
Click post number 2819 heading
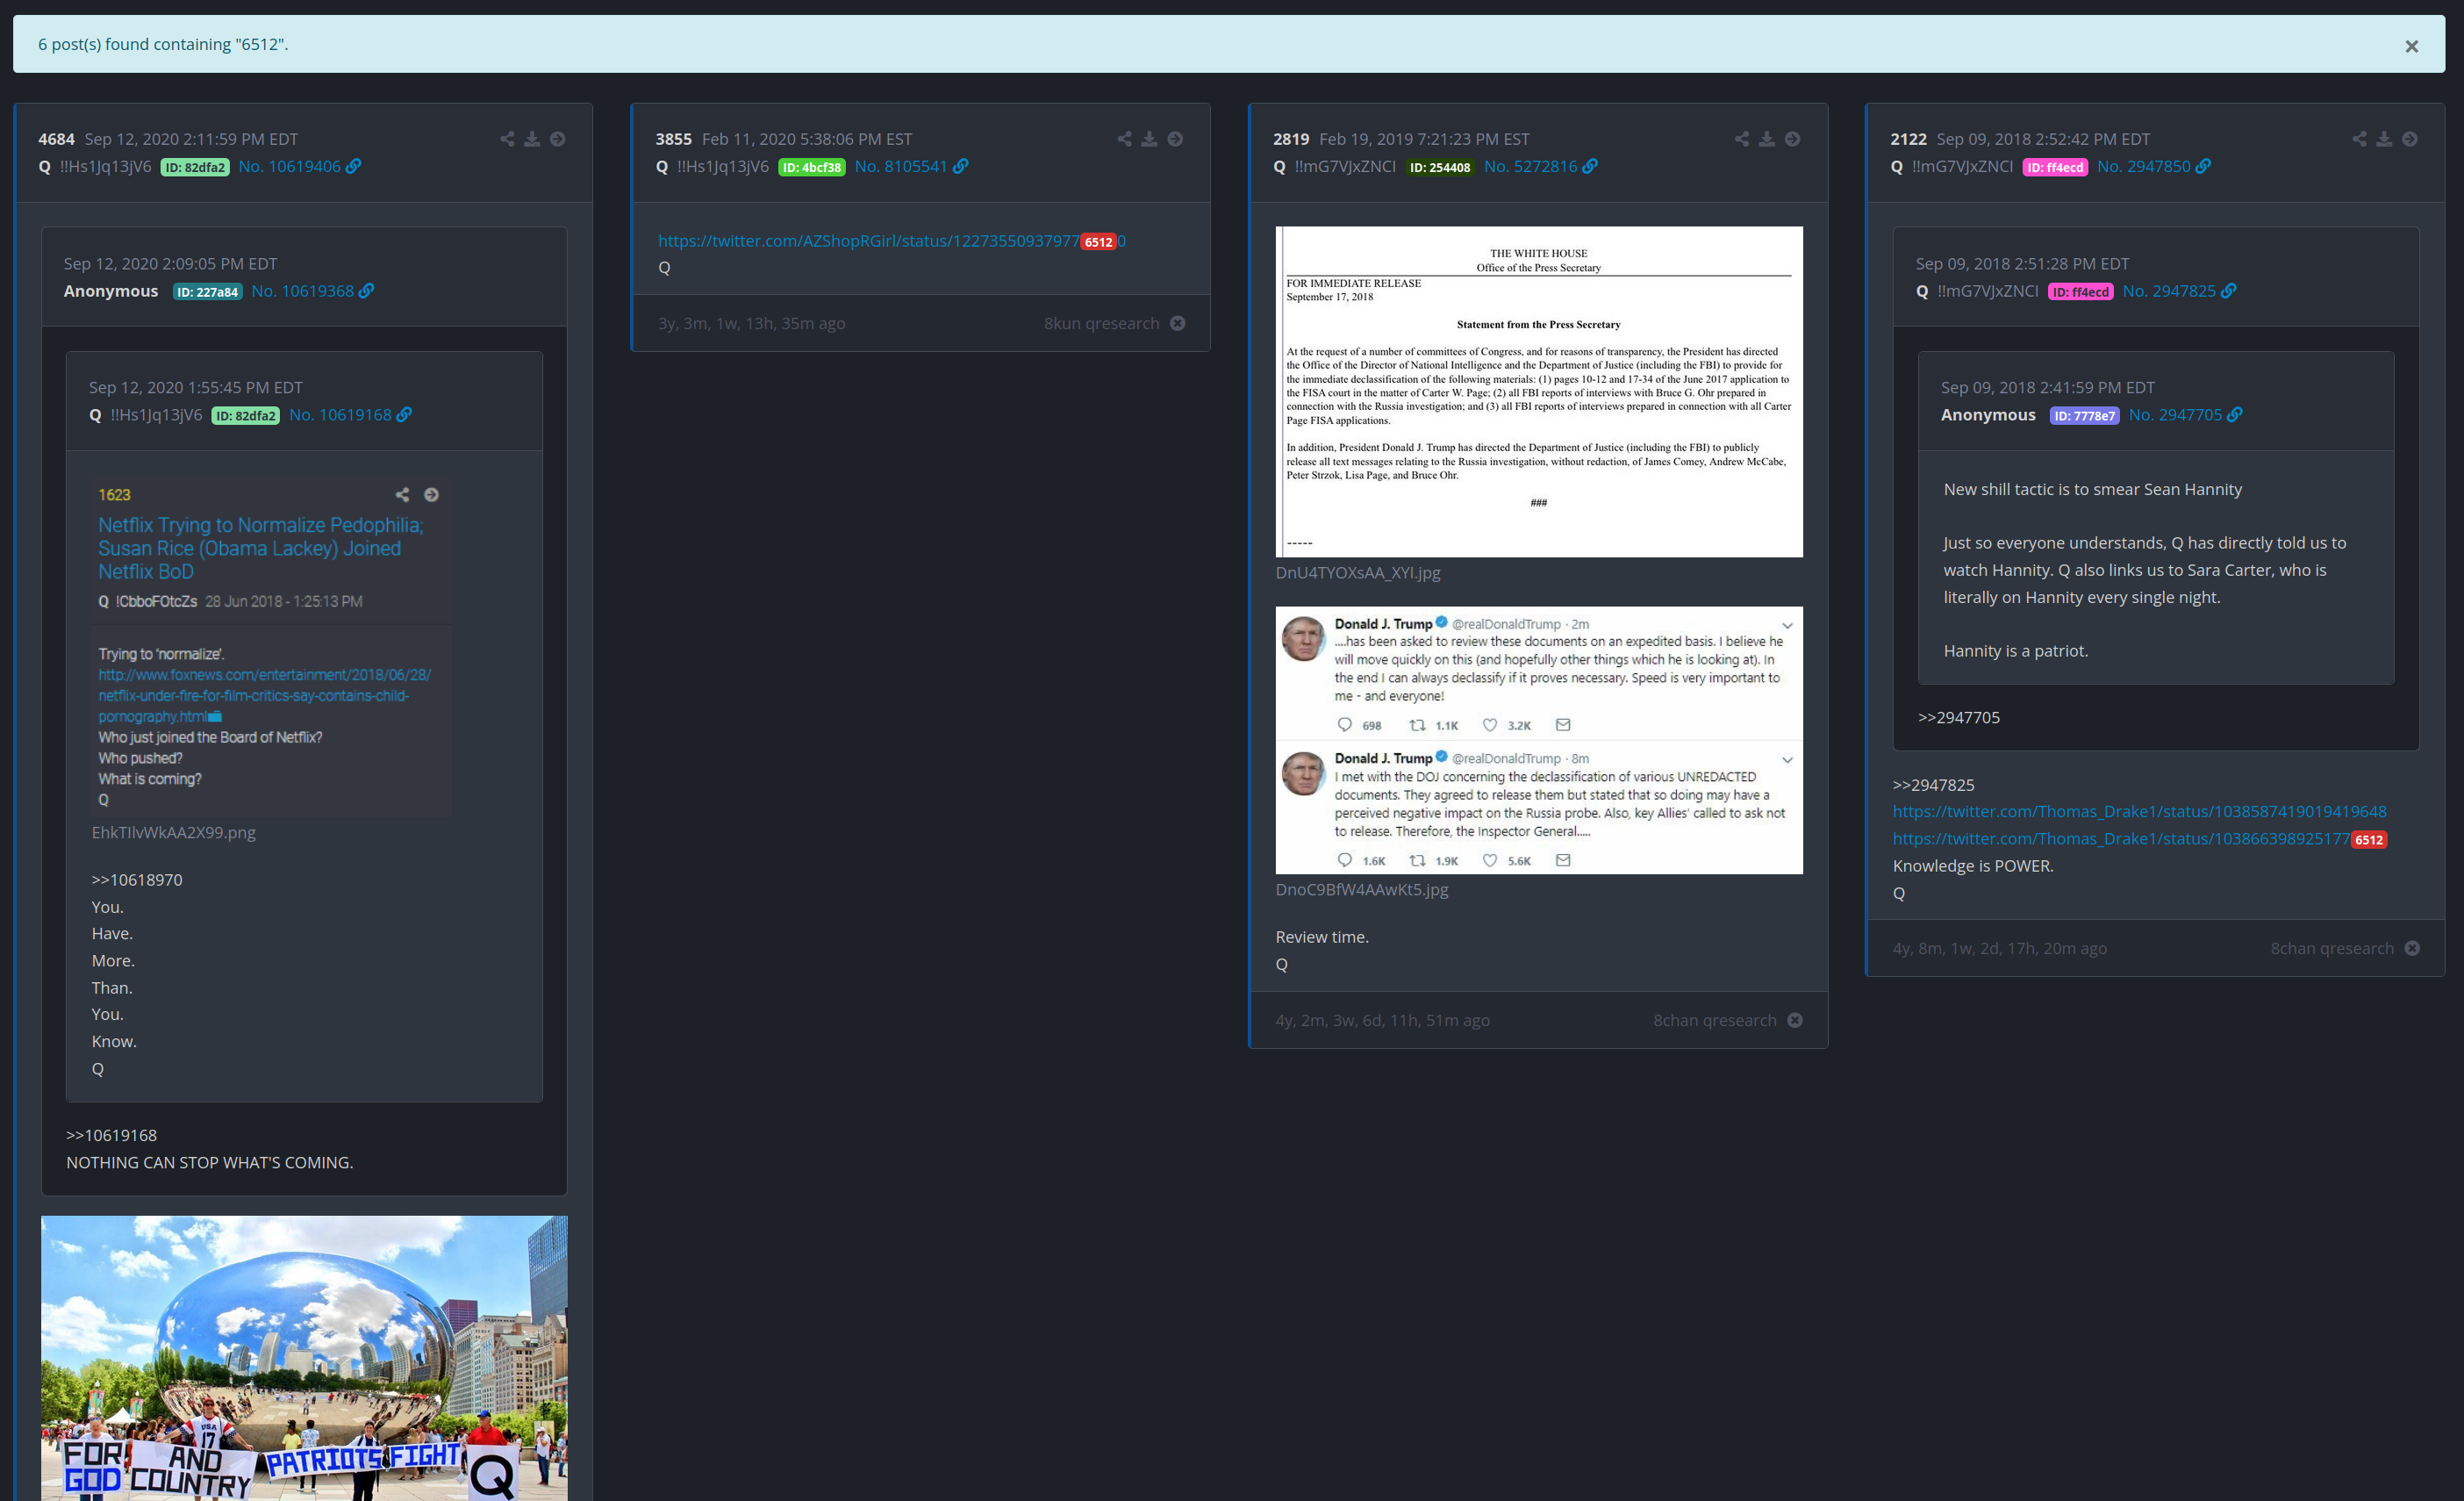[x=1291, y=139]
